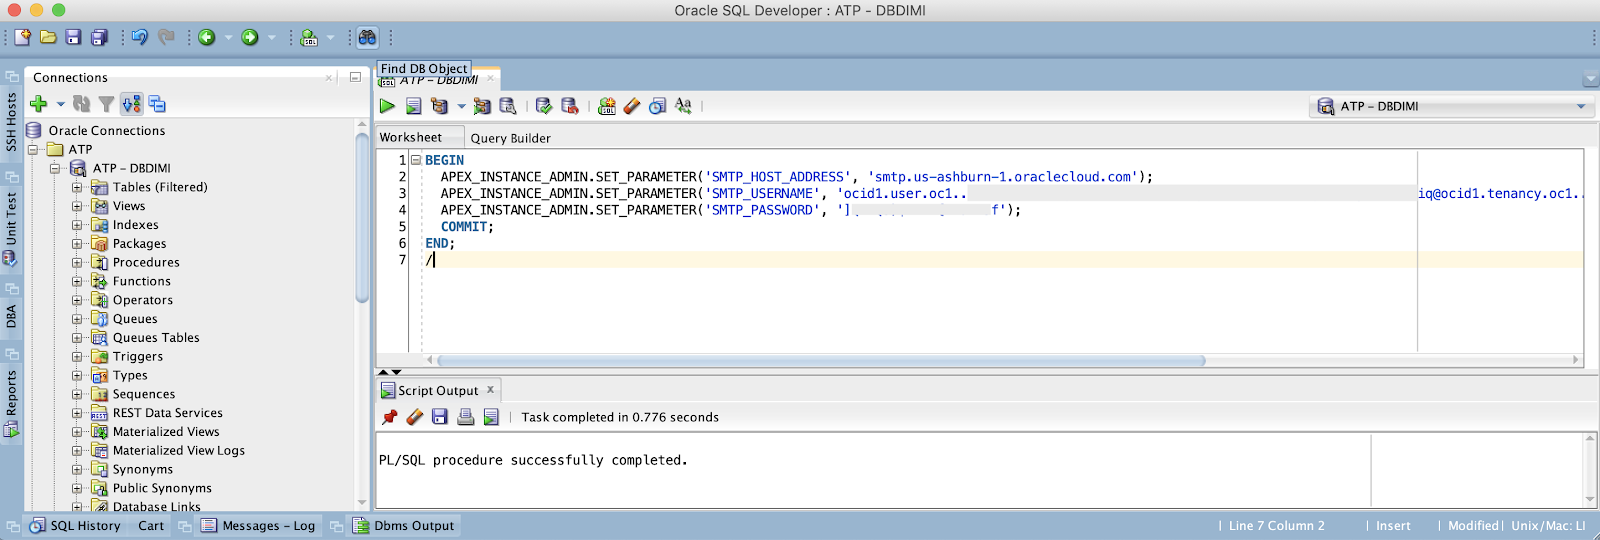The width and height of the screenshot is (1600, 540).
Task: Collapse the BEGIN block fold marker
Action: (x=416, y=160)
